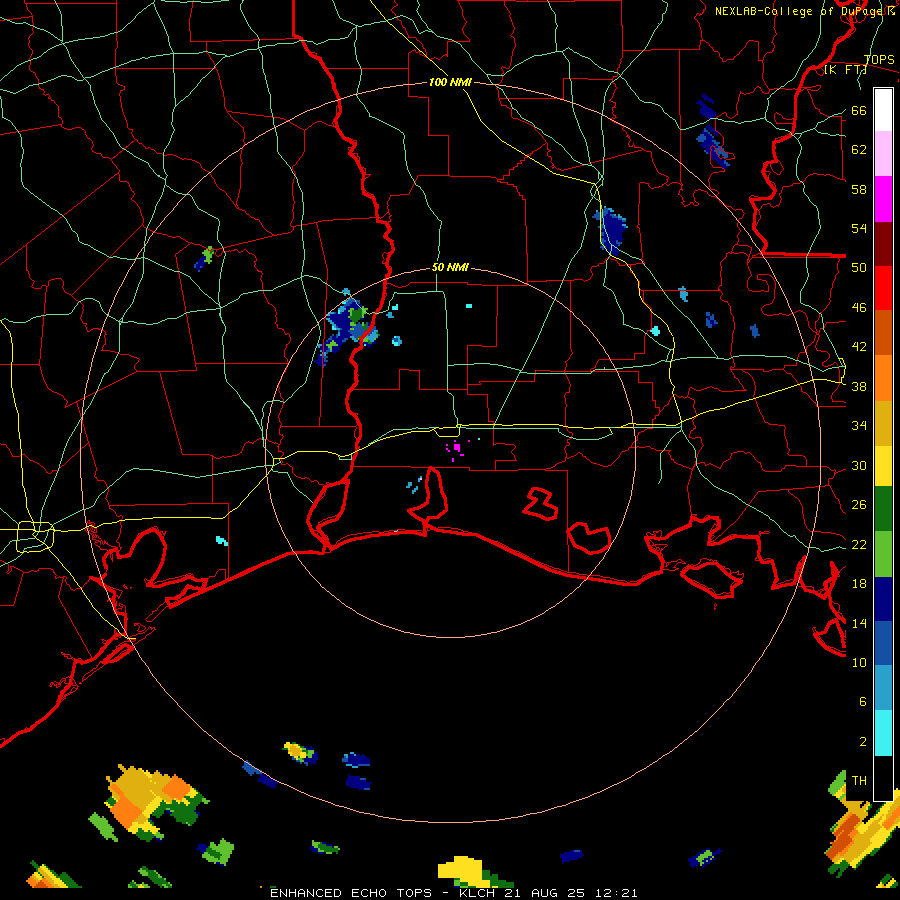900x900 pixels.
Task: Click the light pink legend swatch
Action: click(x=883, y=154)
